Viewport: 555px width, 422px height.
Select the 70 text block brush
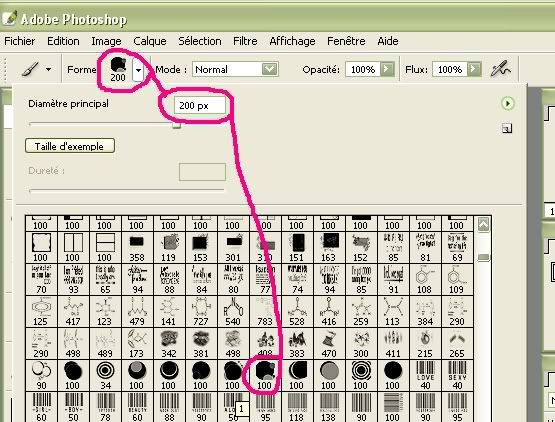point(41,279)
